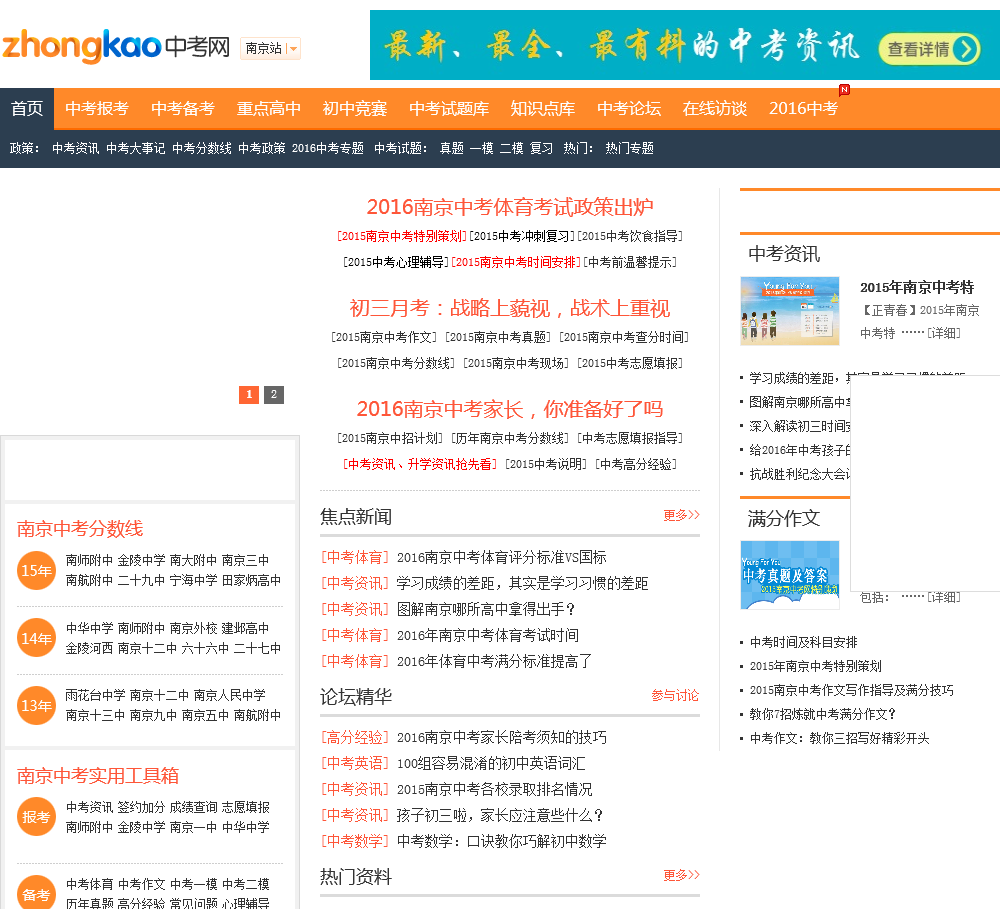The width and height of the screenshot is (1000, 909).
Task: Click 查看详情 button on banner
Action: [x=929, y=49]
